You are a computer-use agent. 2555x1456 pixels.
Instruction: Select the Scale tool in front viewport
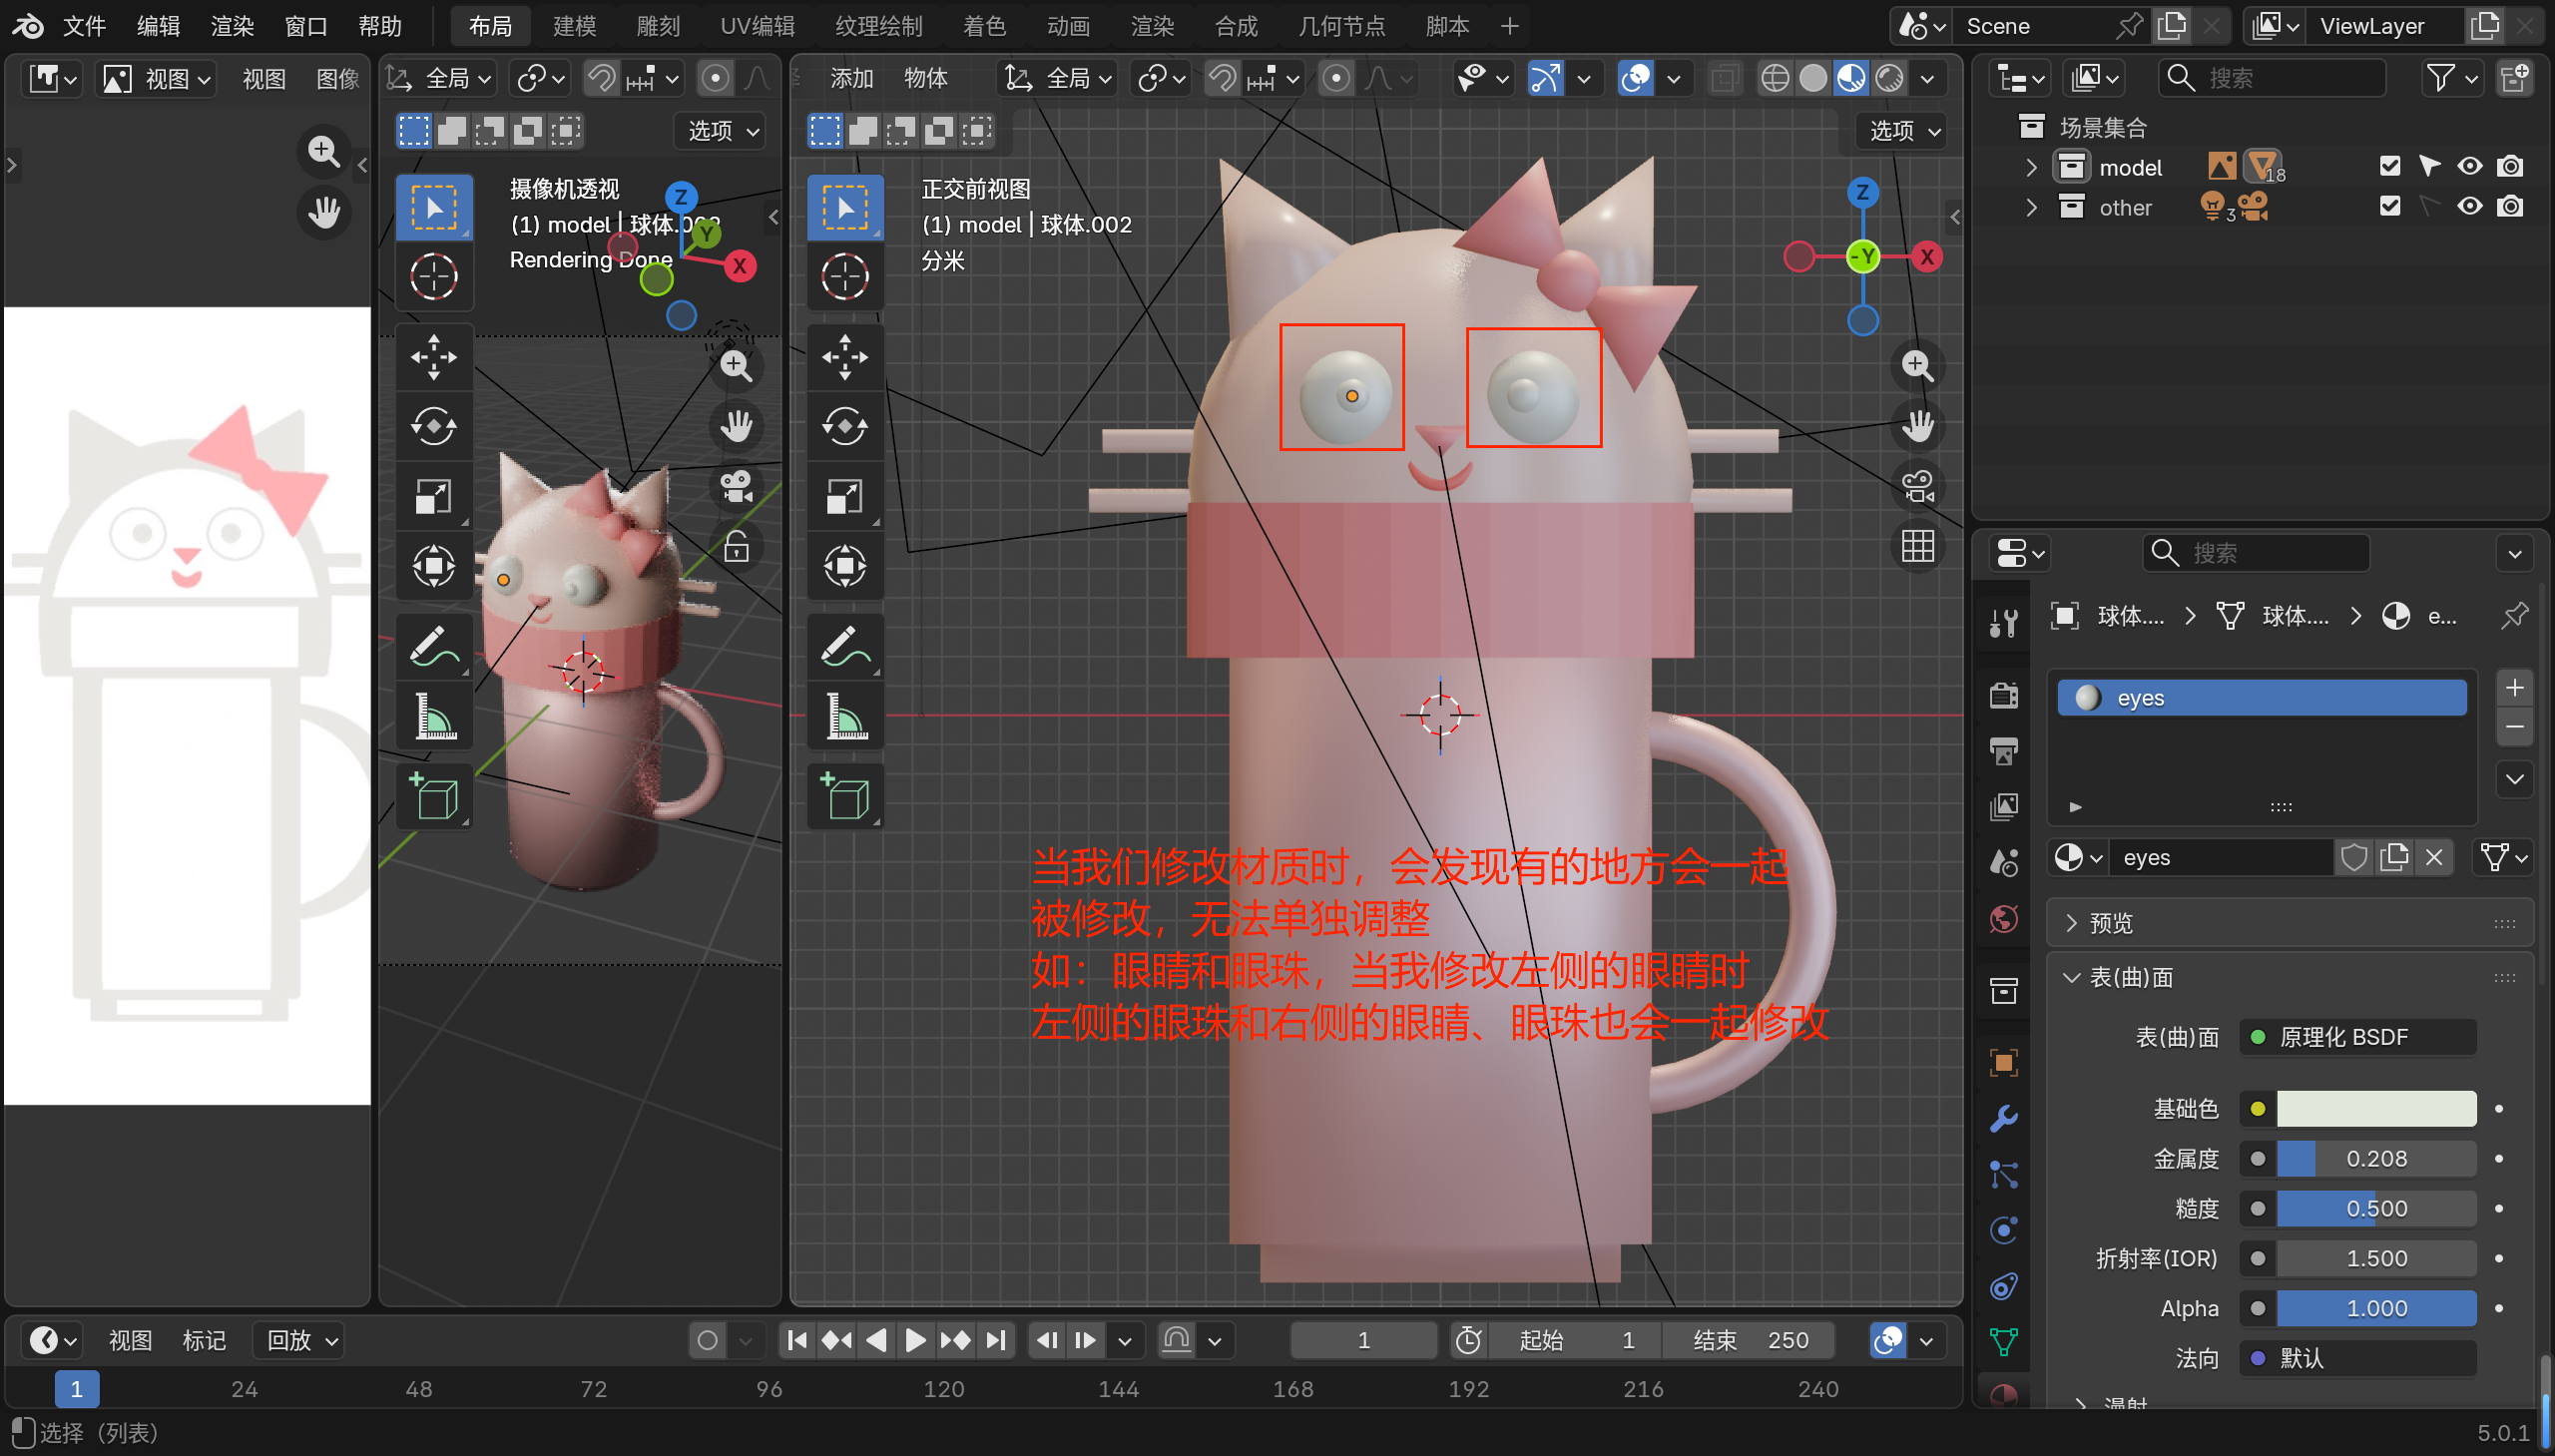coord(845,497)
